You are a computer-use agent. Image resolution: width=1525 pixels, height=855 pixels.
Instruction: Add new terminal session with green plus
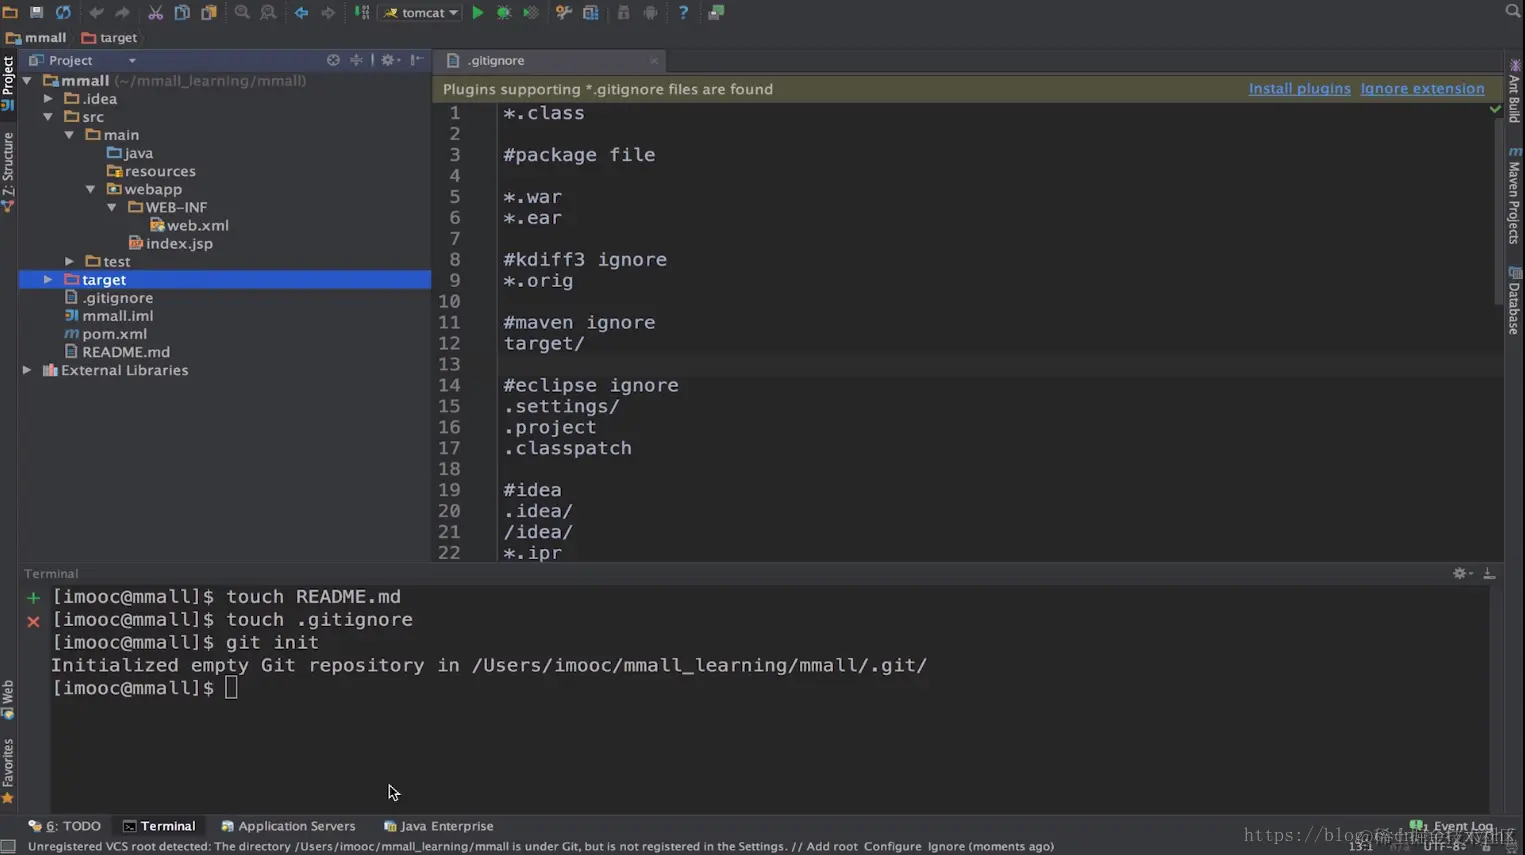33,597
